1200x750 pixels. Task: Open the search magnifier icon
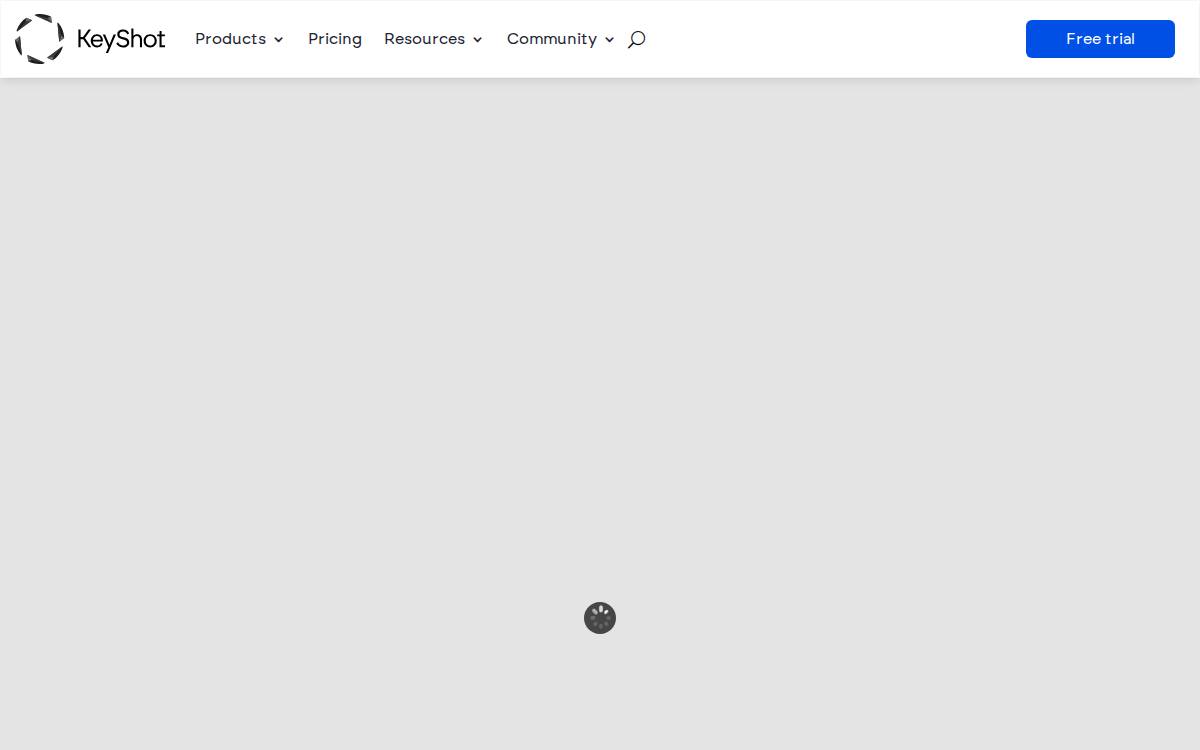[636, 39]
